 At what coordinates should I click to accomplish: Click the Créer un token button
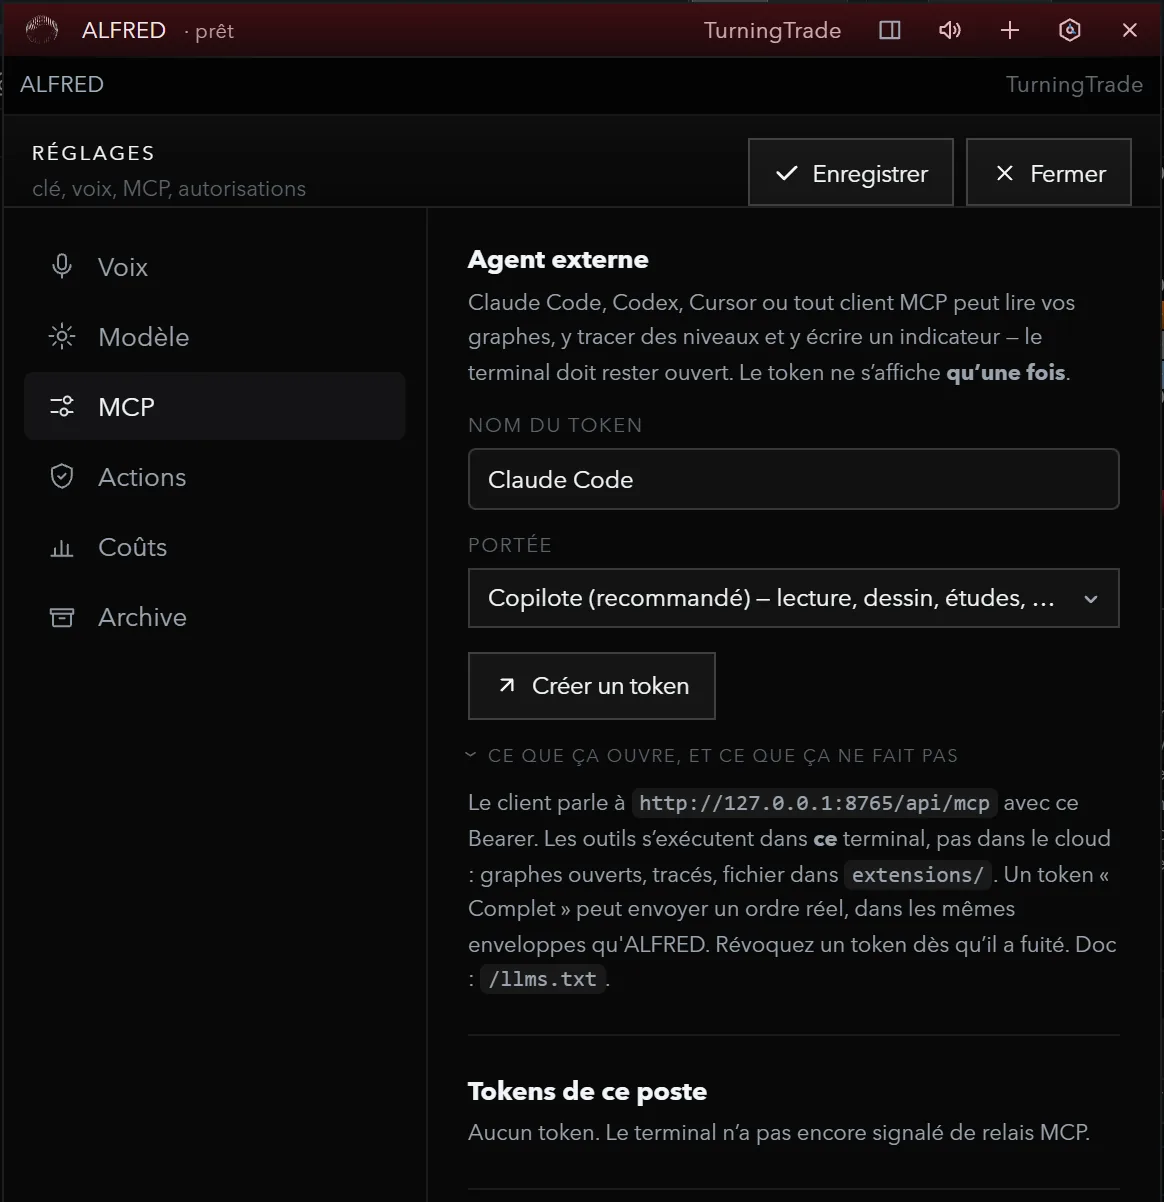point(592,686)
